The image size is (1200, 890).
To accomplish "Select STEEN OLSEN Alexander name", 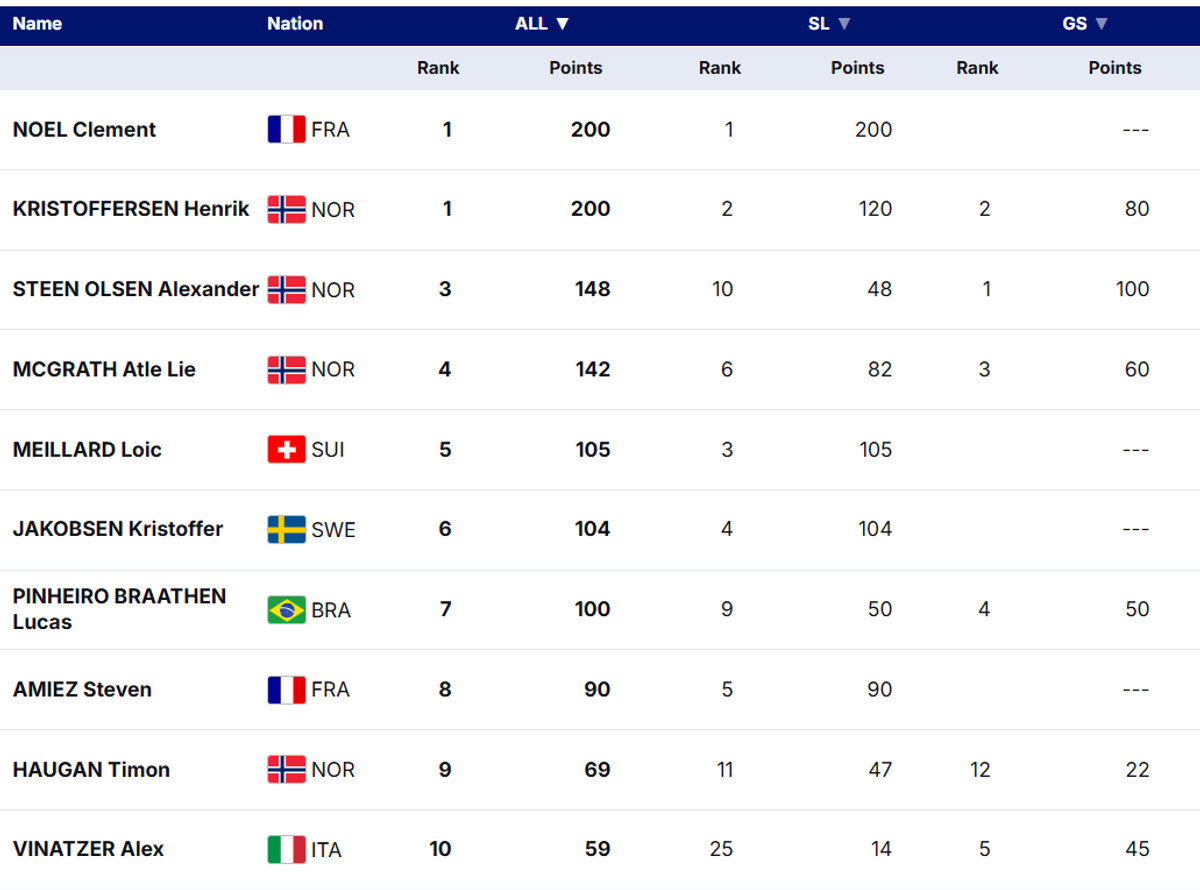I will (x=135, y=290).
